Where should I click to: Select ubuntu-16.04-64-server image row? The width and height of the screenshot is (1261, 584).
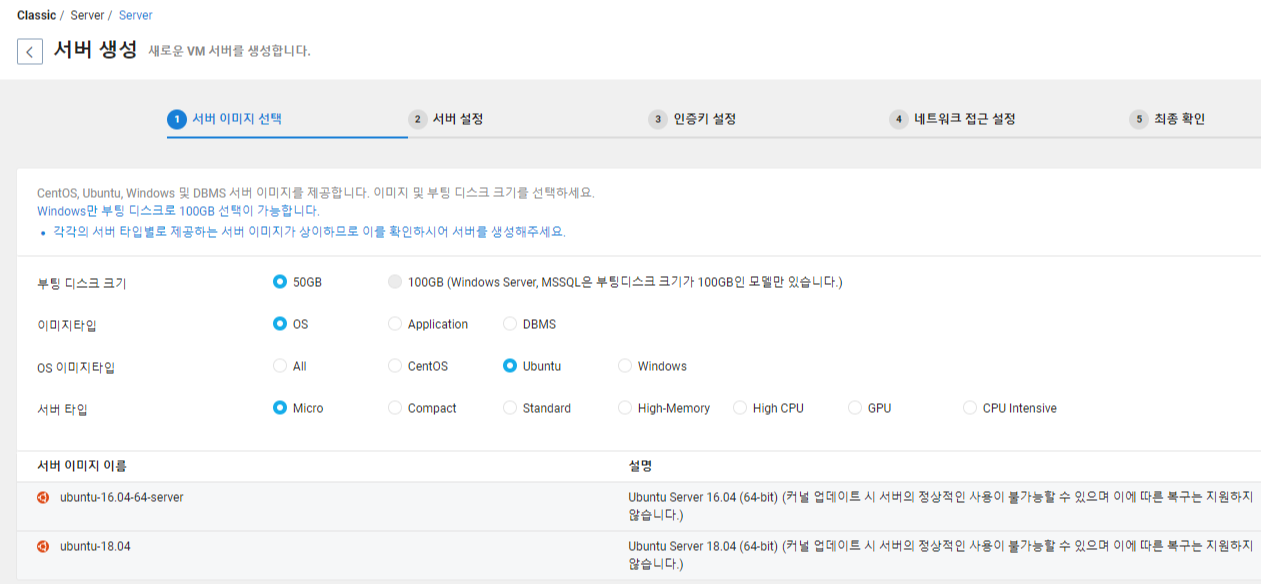(x=639, y=506)
